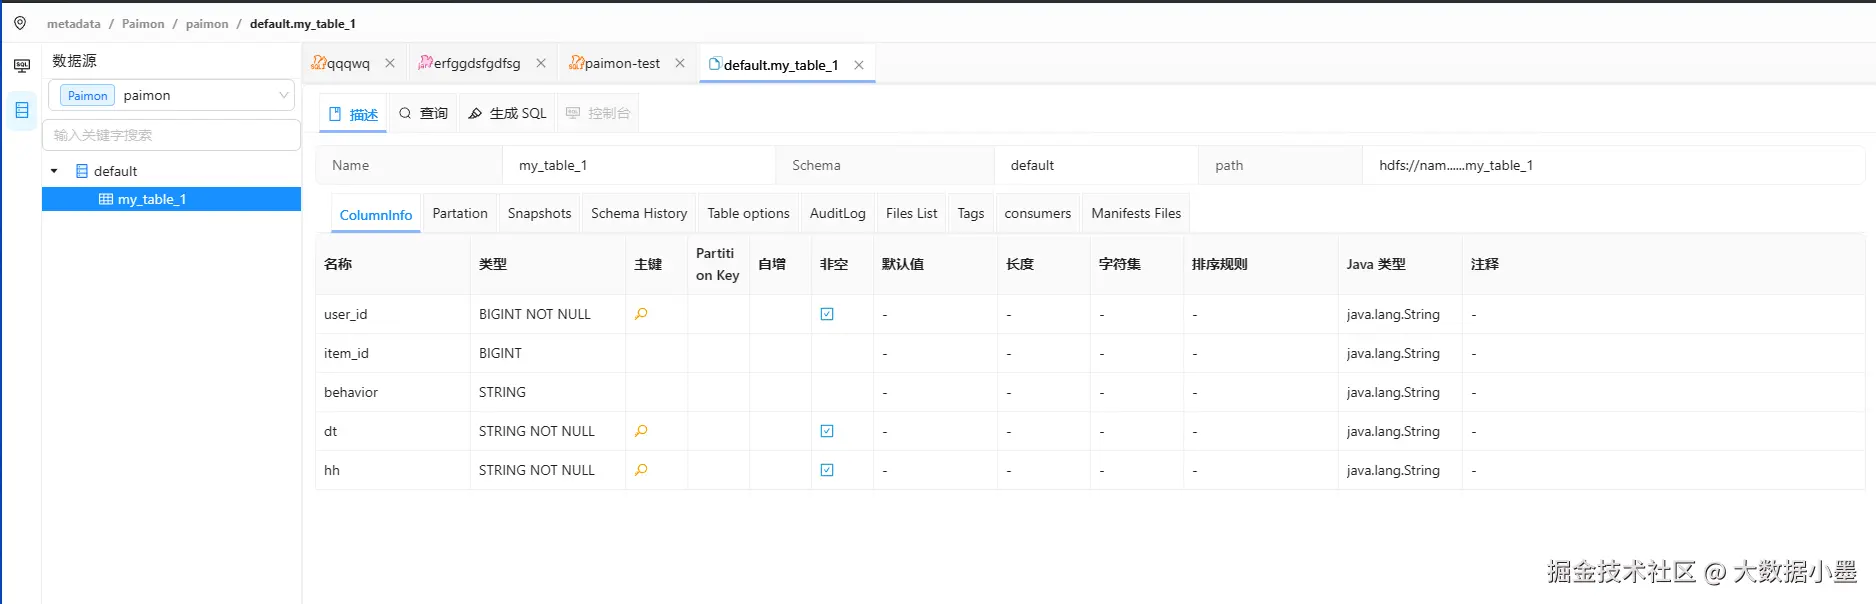
Task: Open the 生成 SQL tab
Action: [508, 113]
